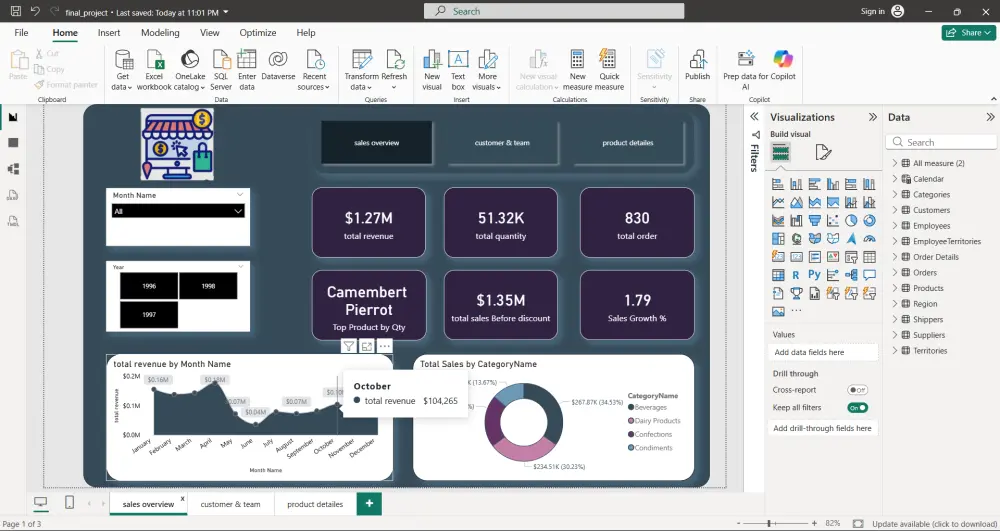Insert the Python visual icon
The height and width of the screenshot is (531, 1000).
point(814,275)
